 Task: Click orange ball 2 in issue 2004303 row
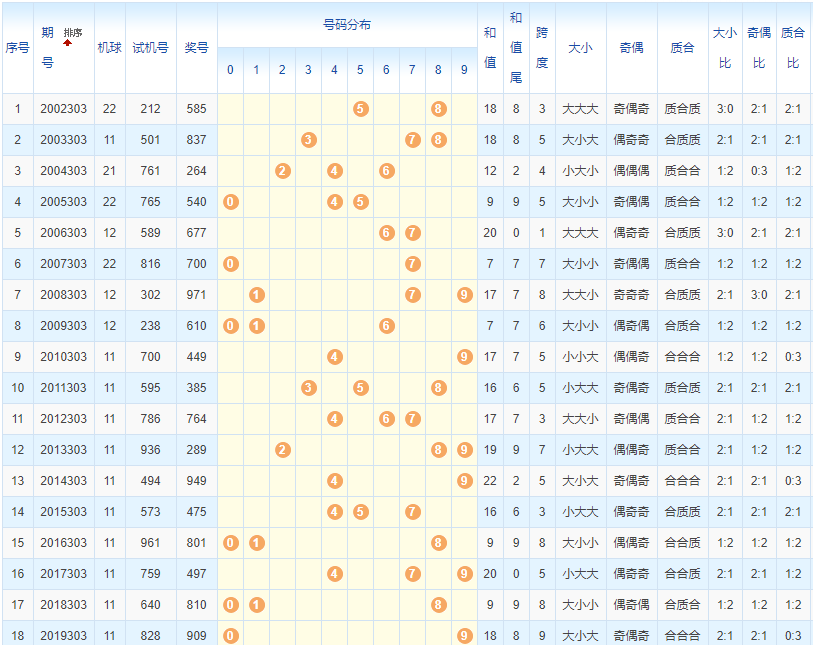click(x=283, y=171)
